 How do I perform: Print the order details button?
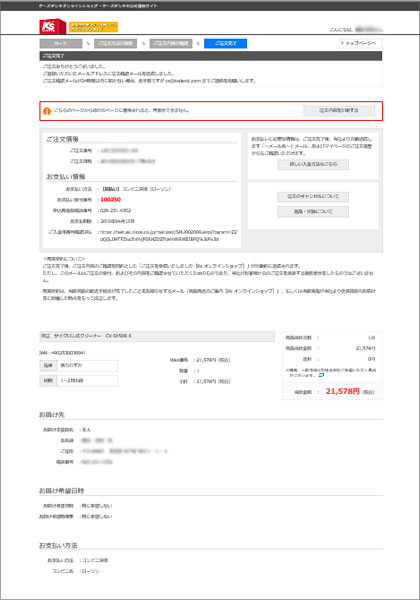click(339, 111)
